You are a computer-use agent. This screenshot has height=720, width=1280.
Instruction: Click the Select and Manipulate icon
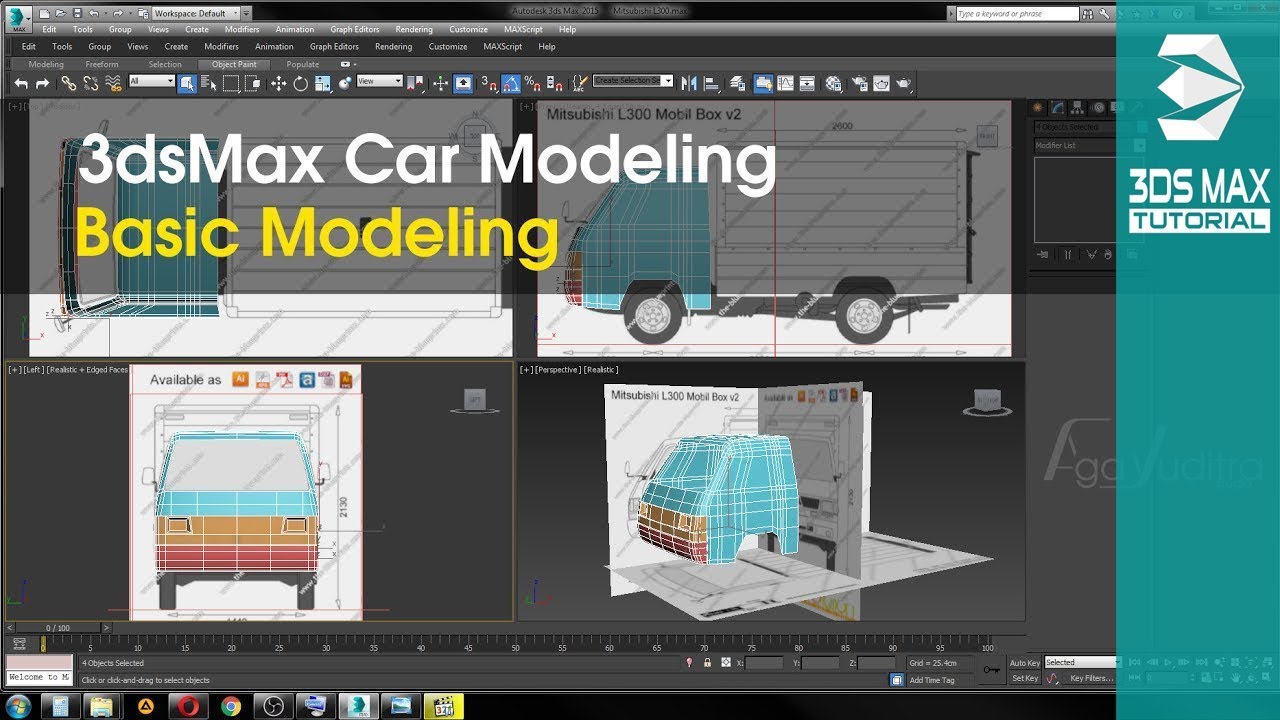pos(440,84)
